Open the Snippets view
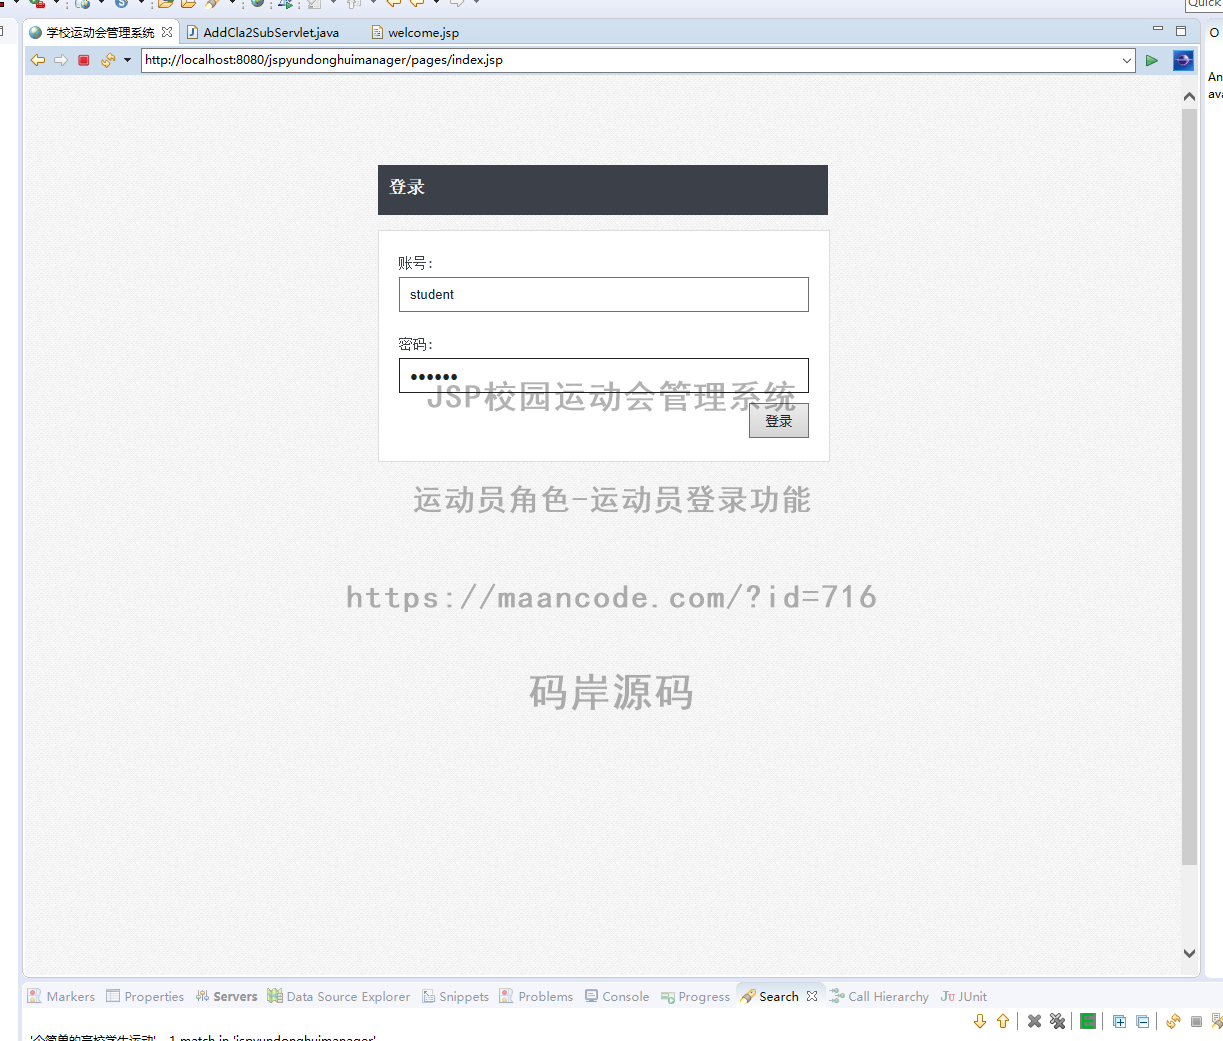 [455, 996]
